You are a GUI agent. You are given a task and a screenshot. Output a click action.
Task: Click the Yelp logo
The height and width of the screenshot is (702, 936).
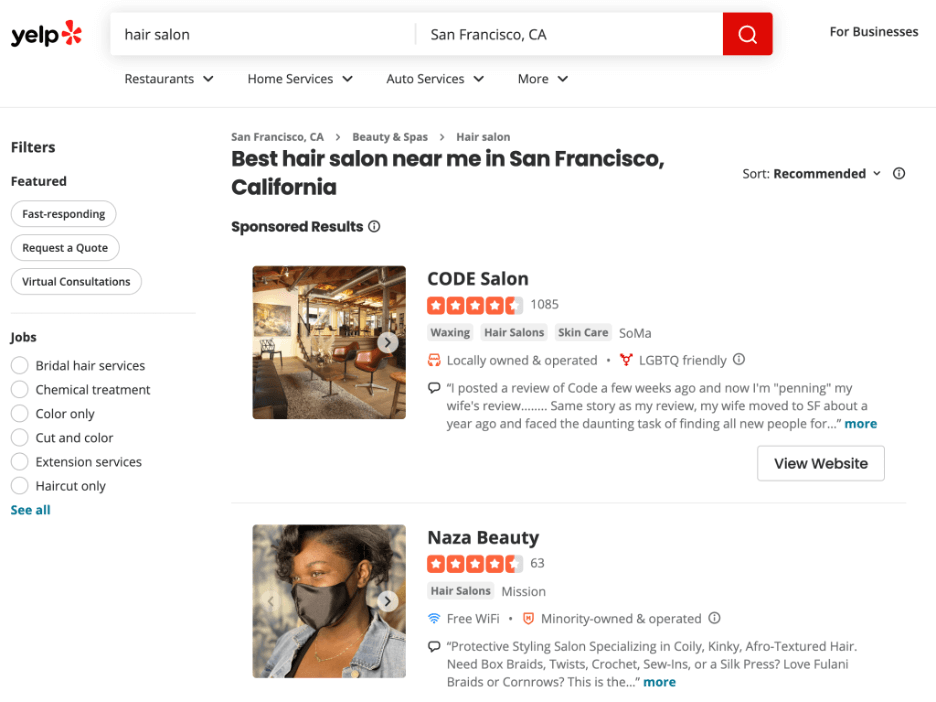point(47,33)
